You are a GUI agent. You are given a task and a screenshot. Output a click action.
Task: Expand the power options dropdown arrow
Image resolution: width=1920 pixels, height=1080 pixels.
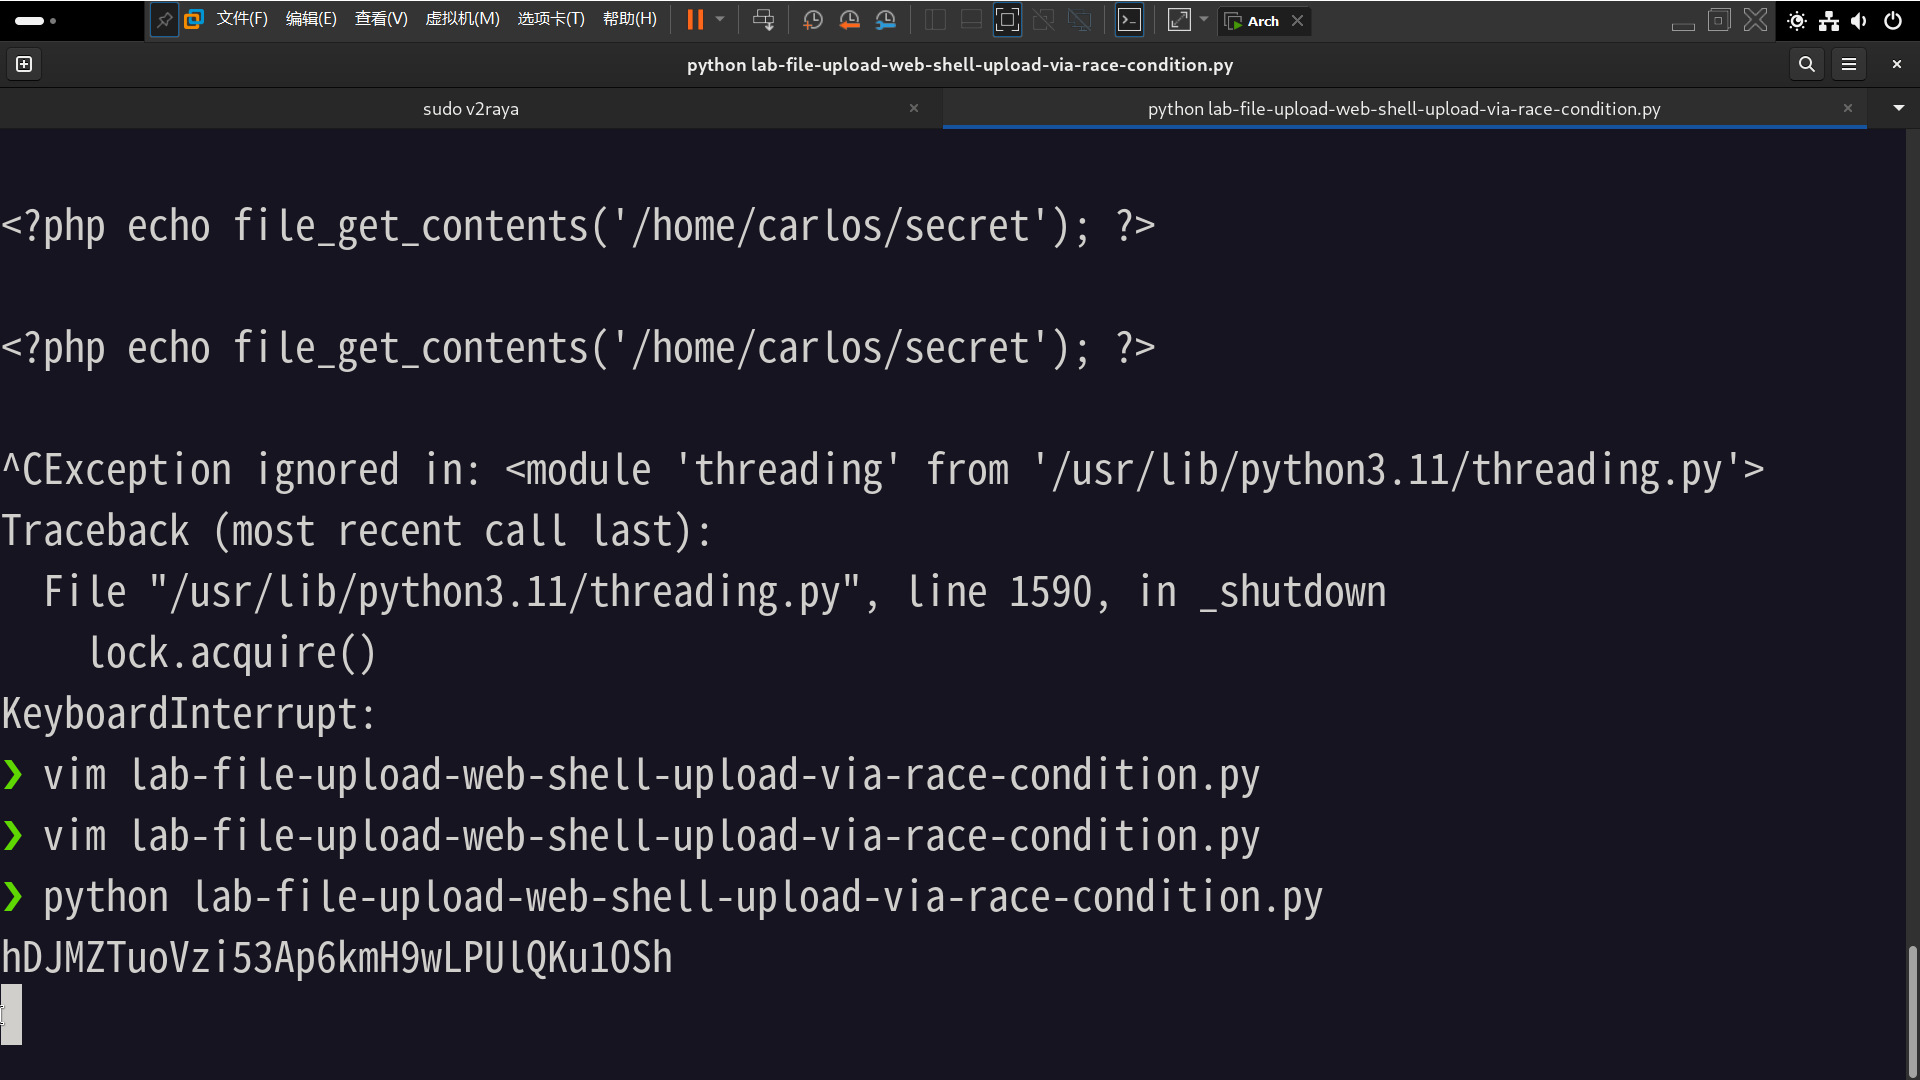pos(720,20)
